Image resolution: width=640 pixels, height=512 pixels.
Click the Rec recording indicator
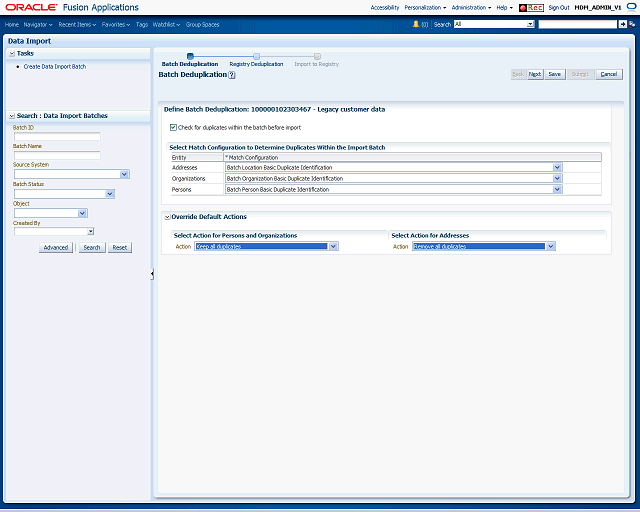(x=531, y=8)
